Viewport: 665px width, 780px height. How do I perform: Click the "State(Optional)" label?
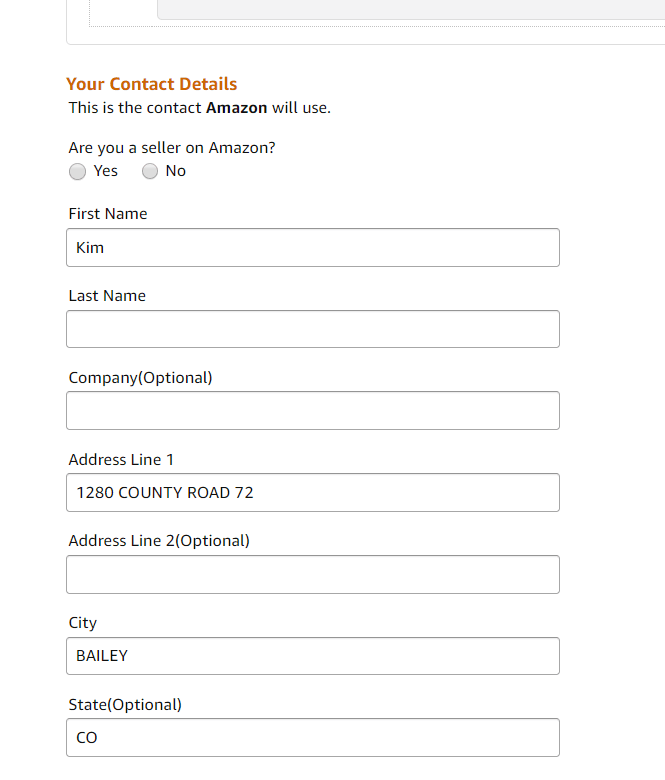(125, 705)
